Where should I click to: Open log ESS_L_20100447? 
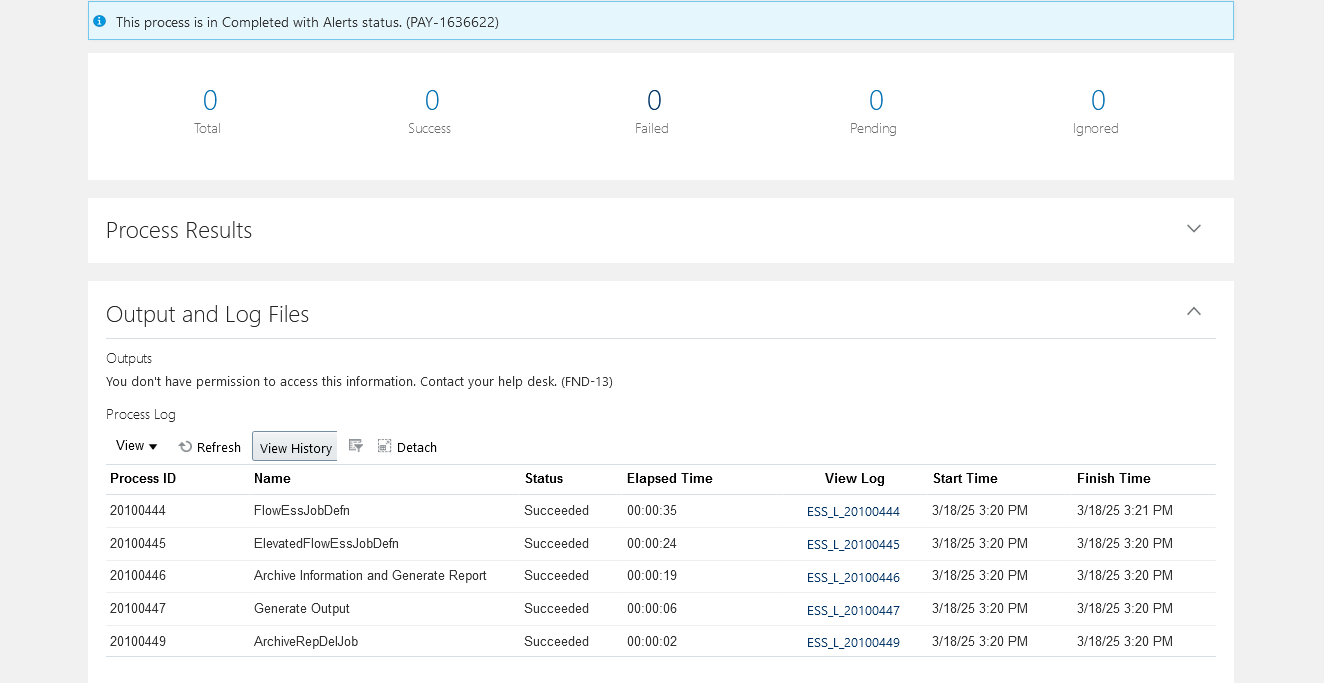(x=853, y=611)
